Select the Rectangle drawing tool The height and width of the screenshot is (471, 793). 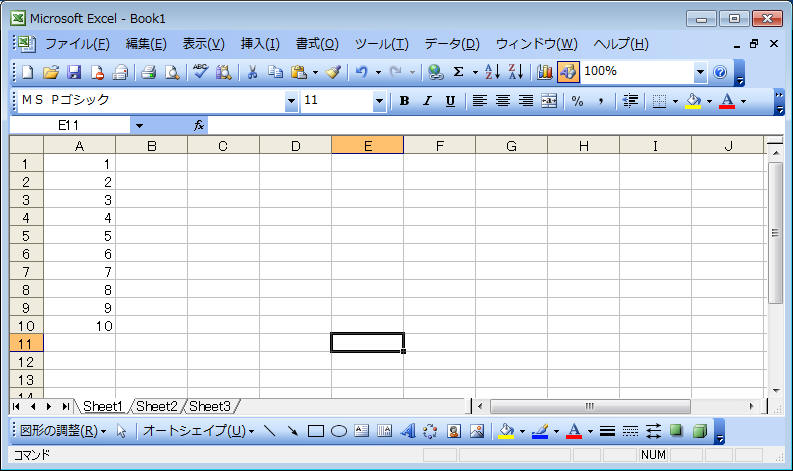316,431
